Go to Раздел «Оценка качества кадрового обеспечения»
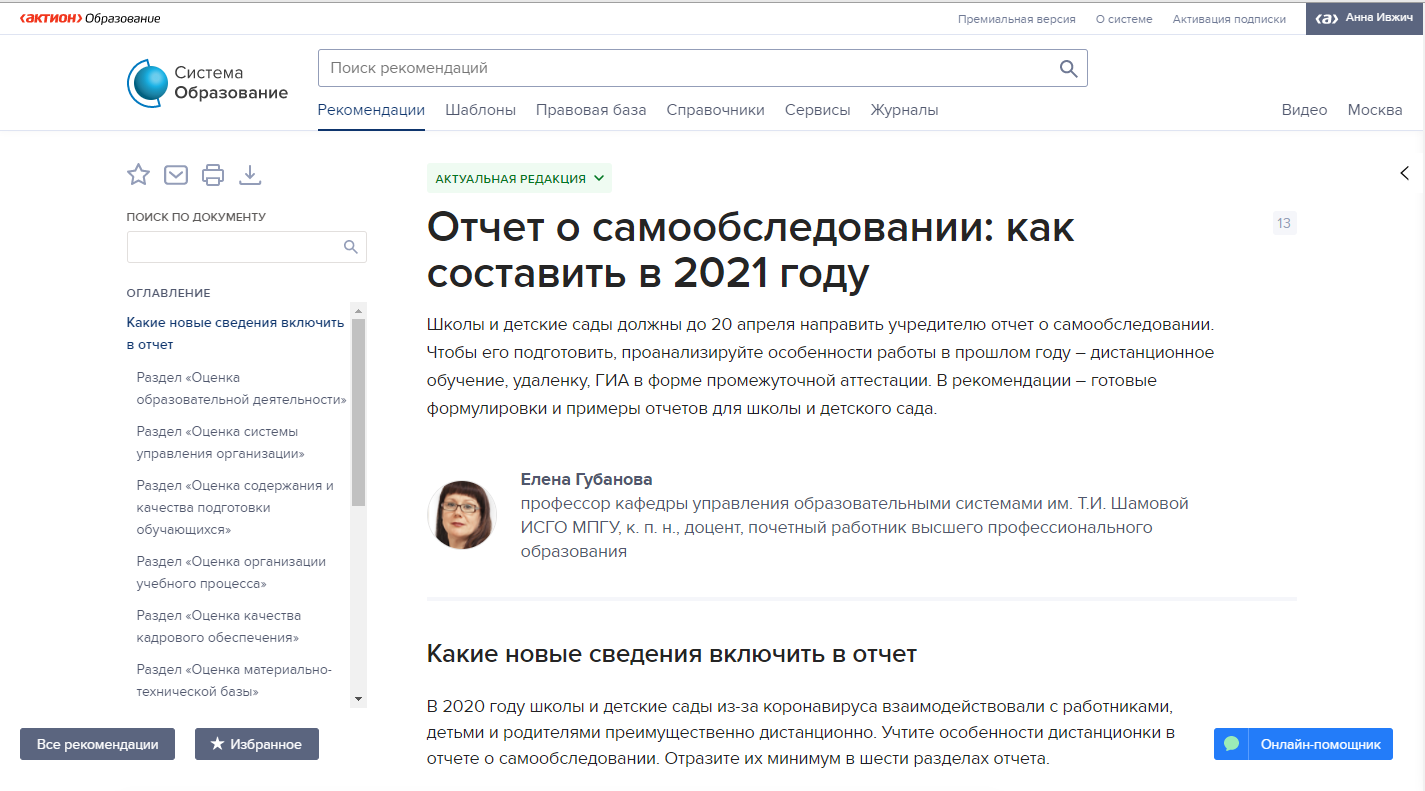The height and width of the screenshot is (791, 1425). pyautogui.click(x=218, y=626)
